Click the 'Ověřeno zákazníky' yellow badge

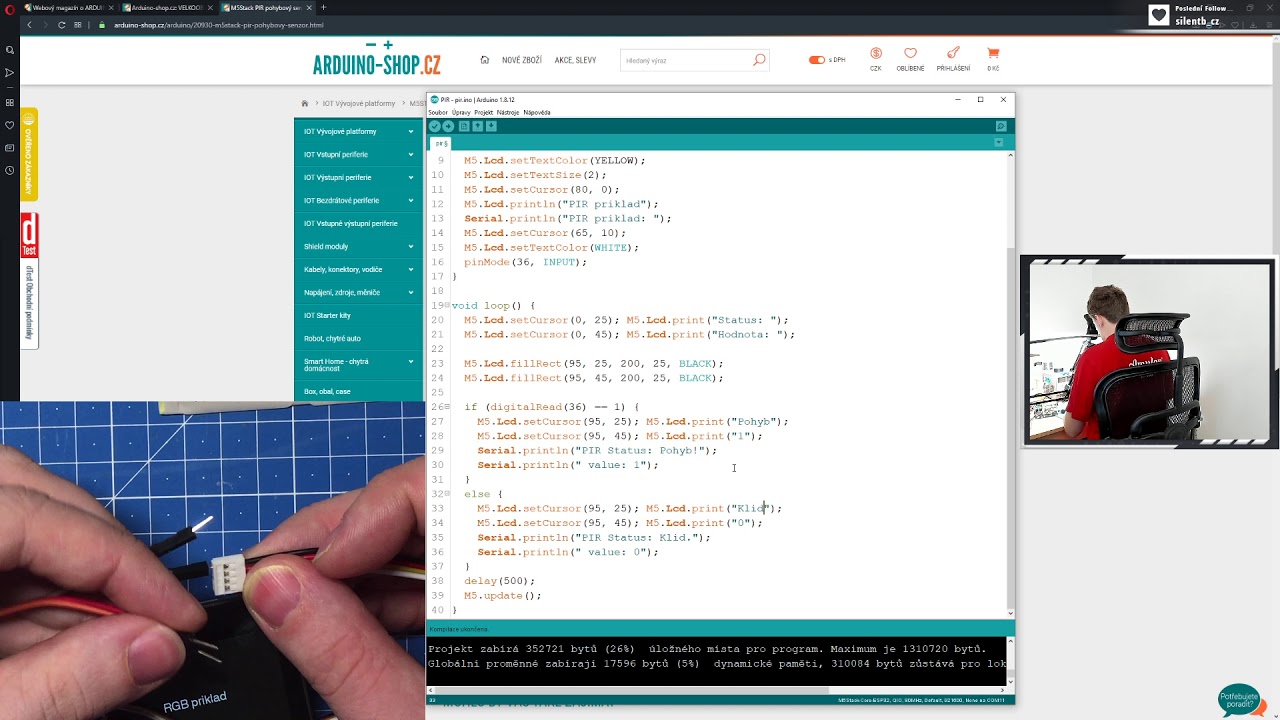click(x=29, y=155)
